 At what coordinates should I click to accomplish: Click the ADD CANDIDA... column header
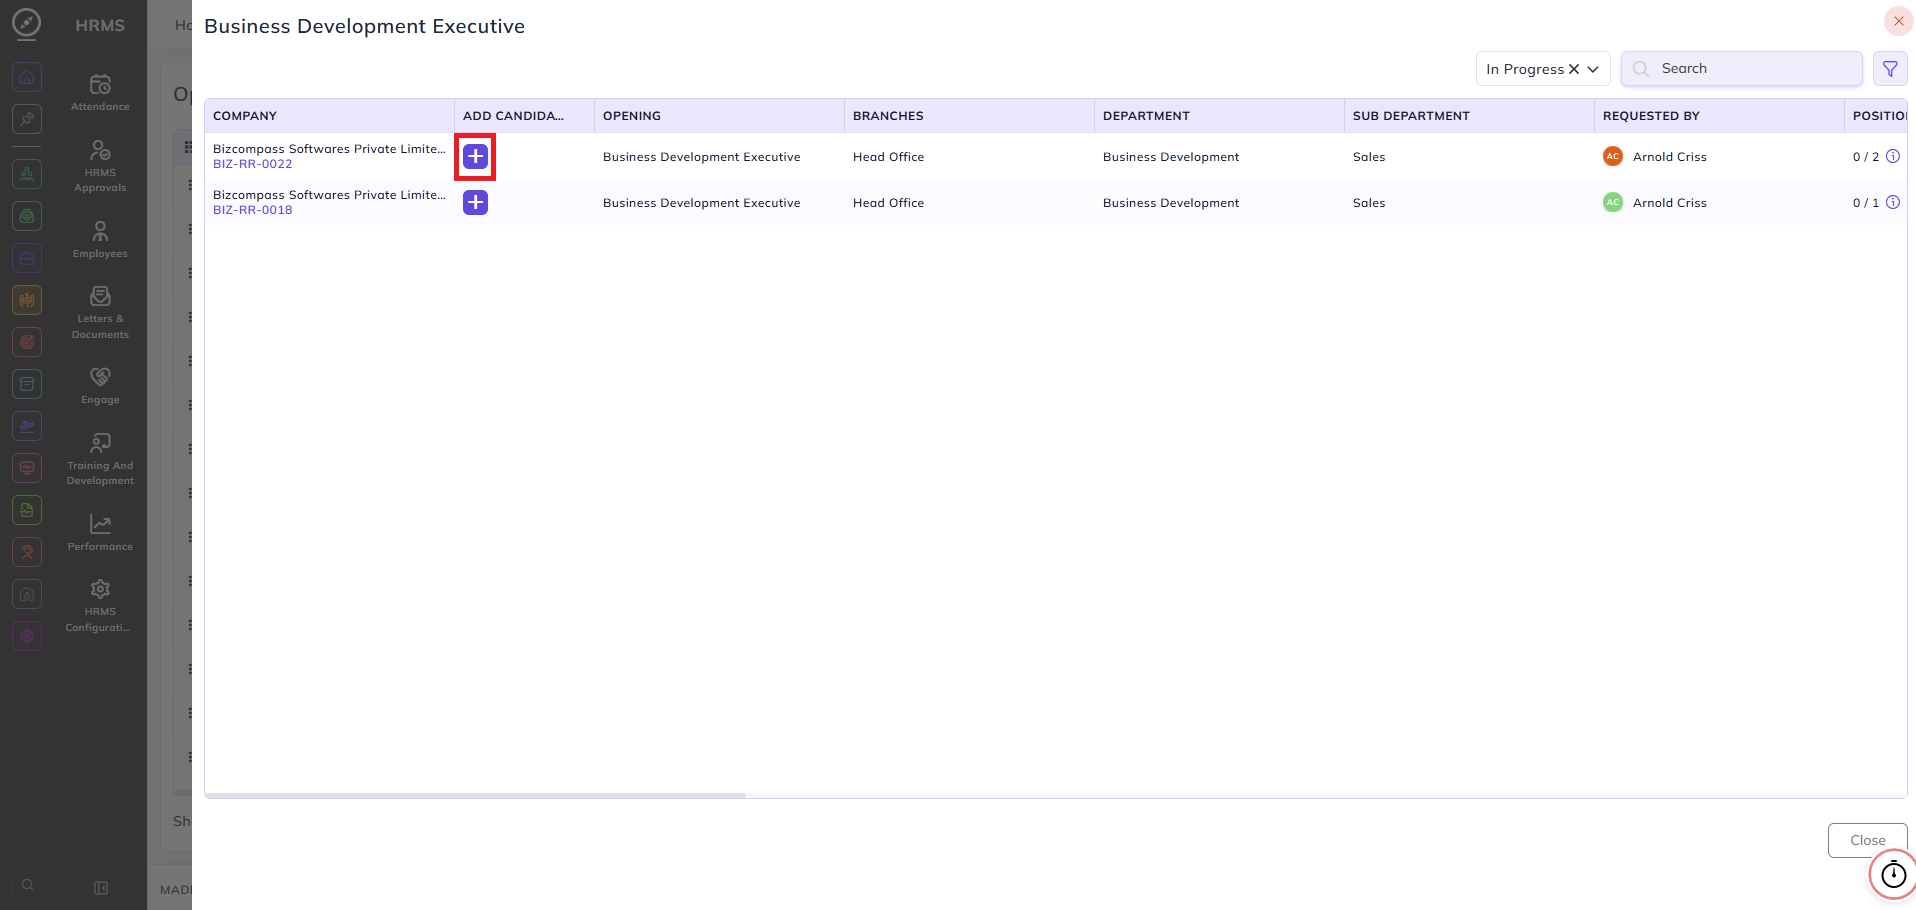(524, 116)
